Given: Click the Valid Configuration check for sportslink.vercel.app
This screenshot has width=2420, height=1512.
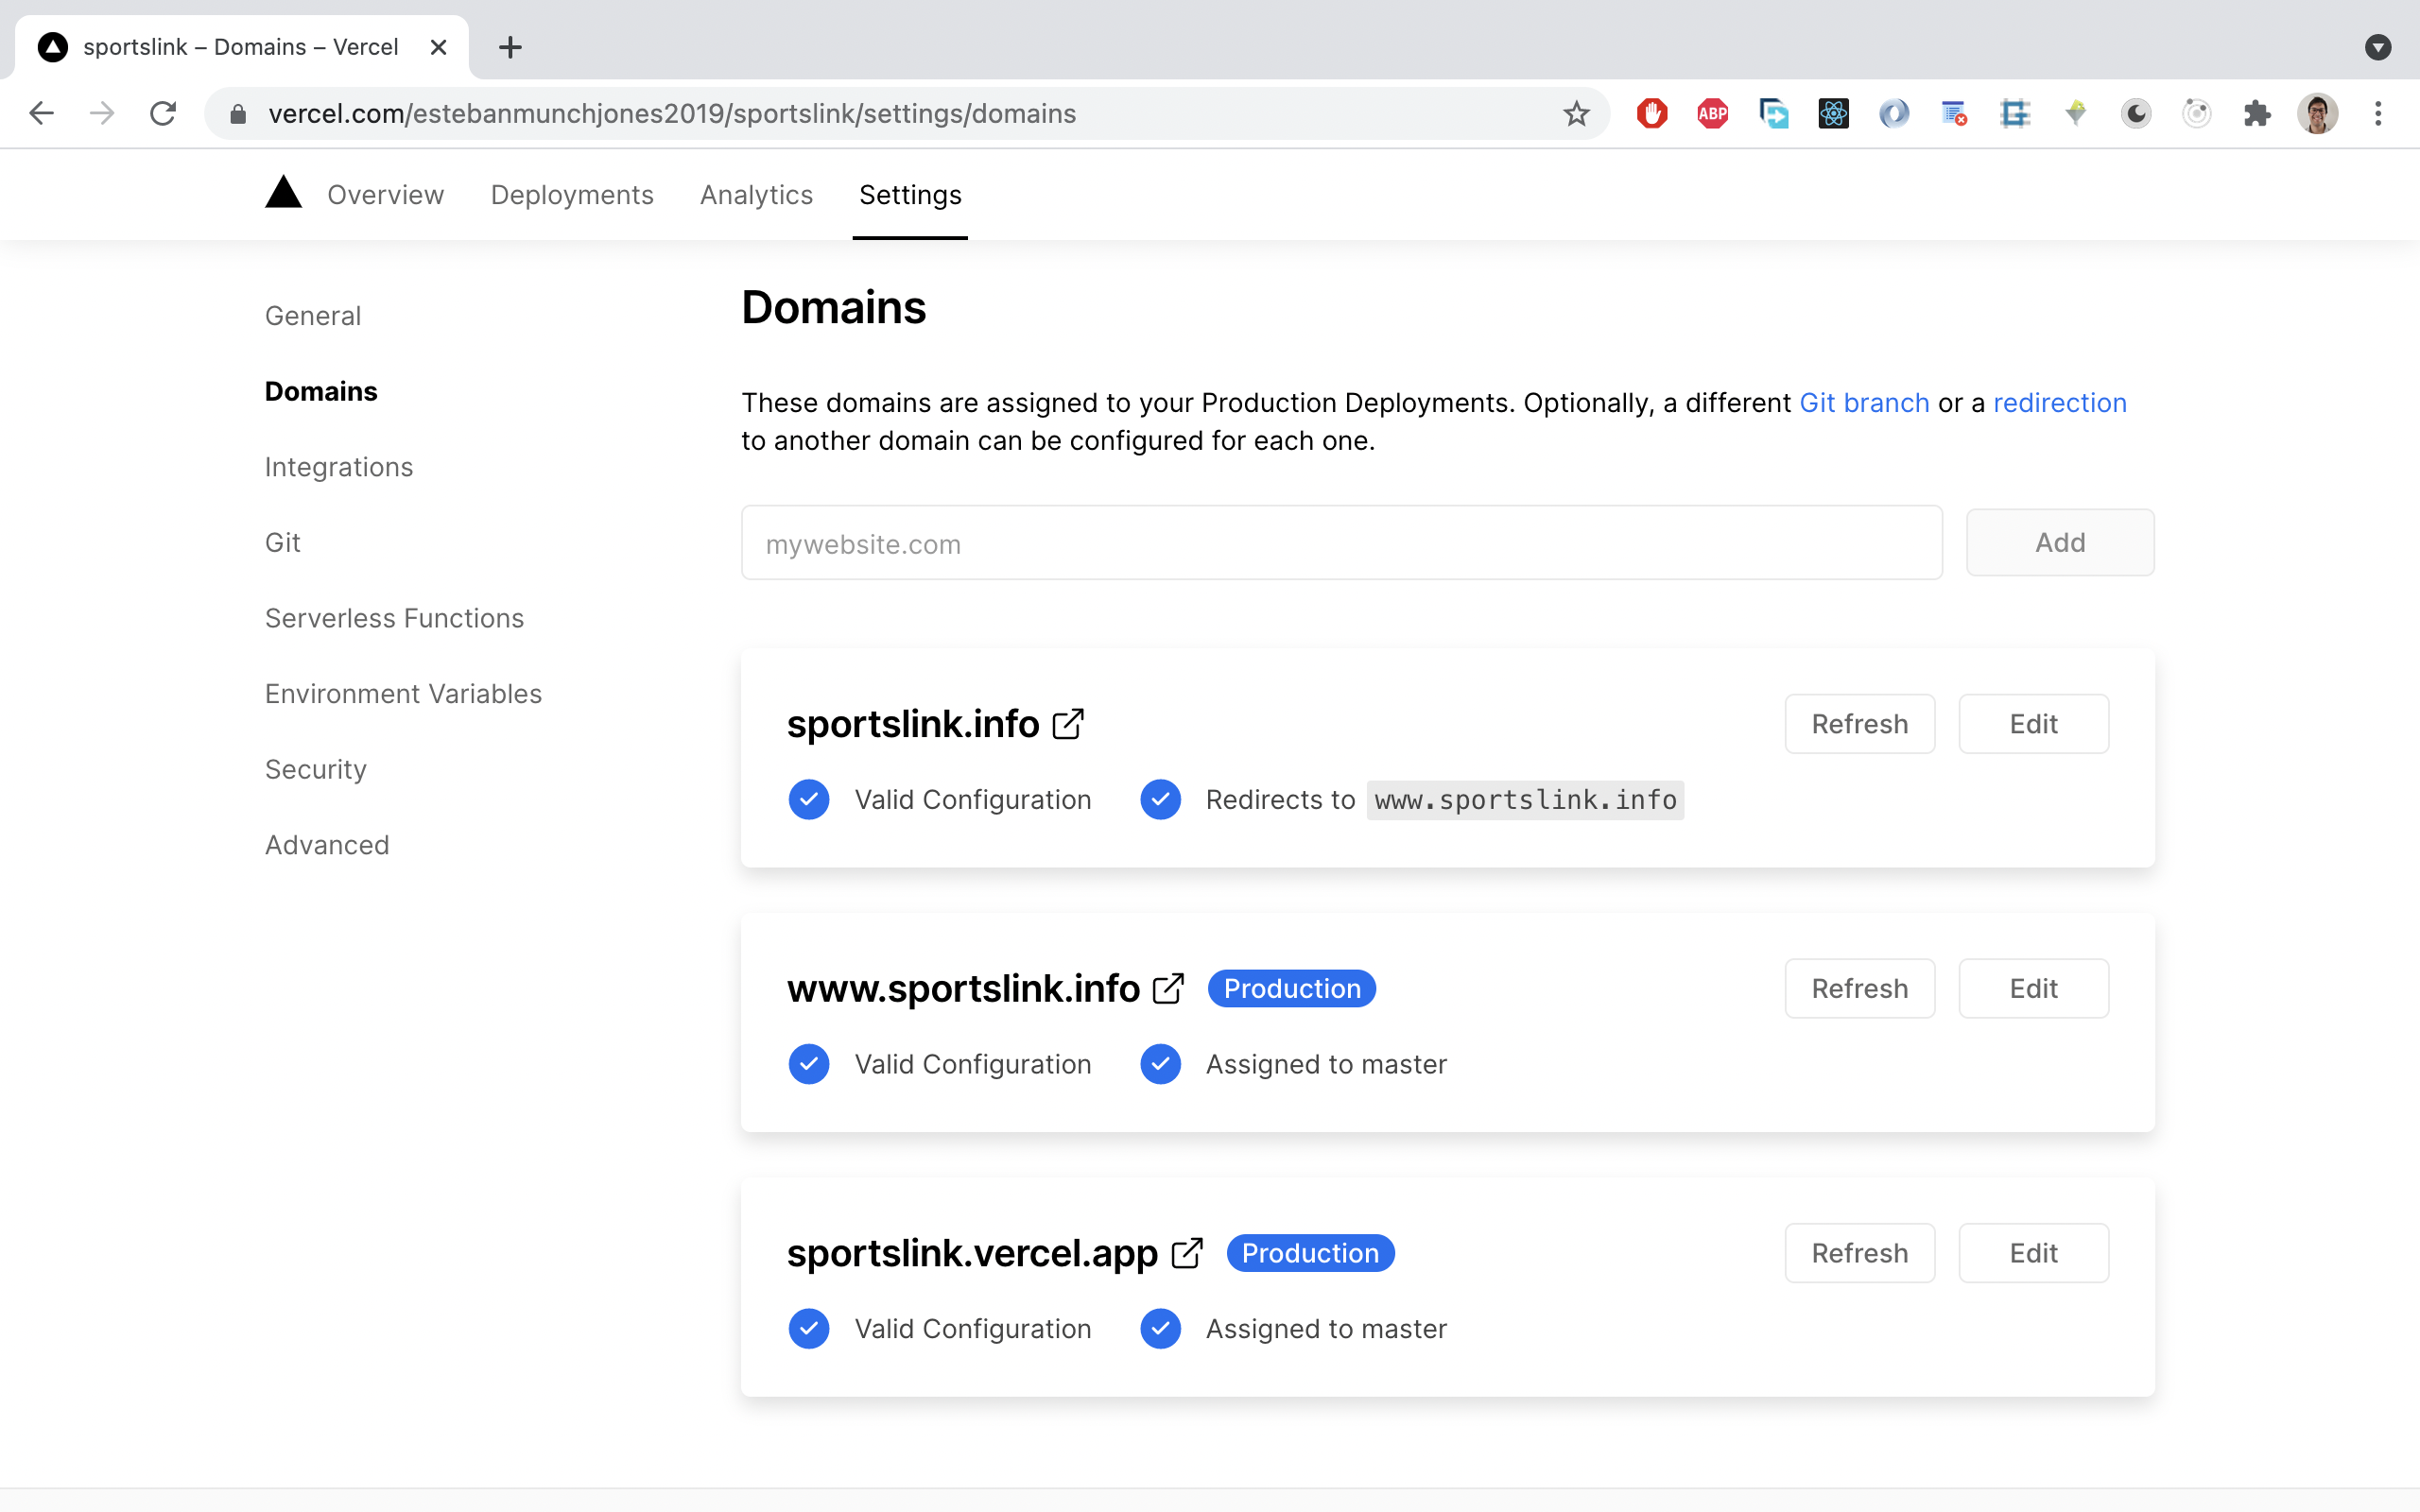Looking at the screenshot, I should click(x=809, y=1328).
